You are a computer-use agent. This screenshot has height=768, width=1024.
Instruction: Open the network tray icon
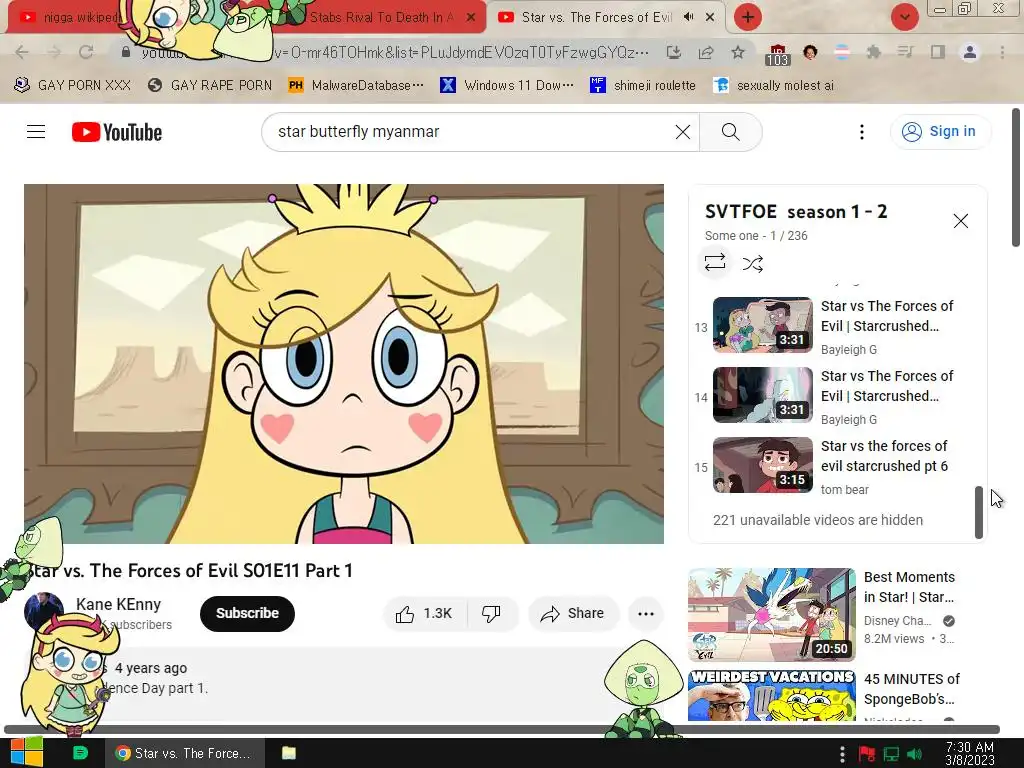[891, 754]
